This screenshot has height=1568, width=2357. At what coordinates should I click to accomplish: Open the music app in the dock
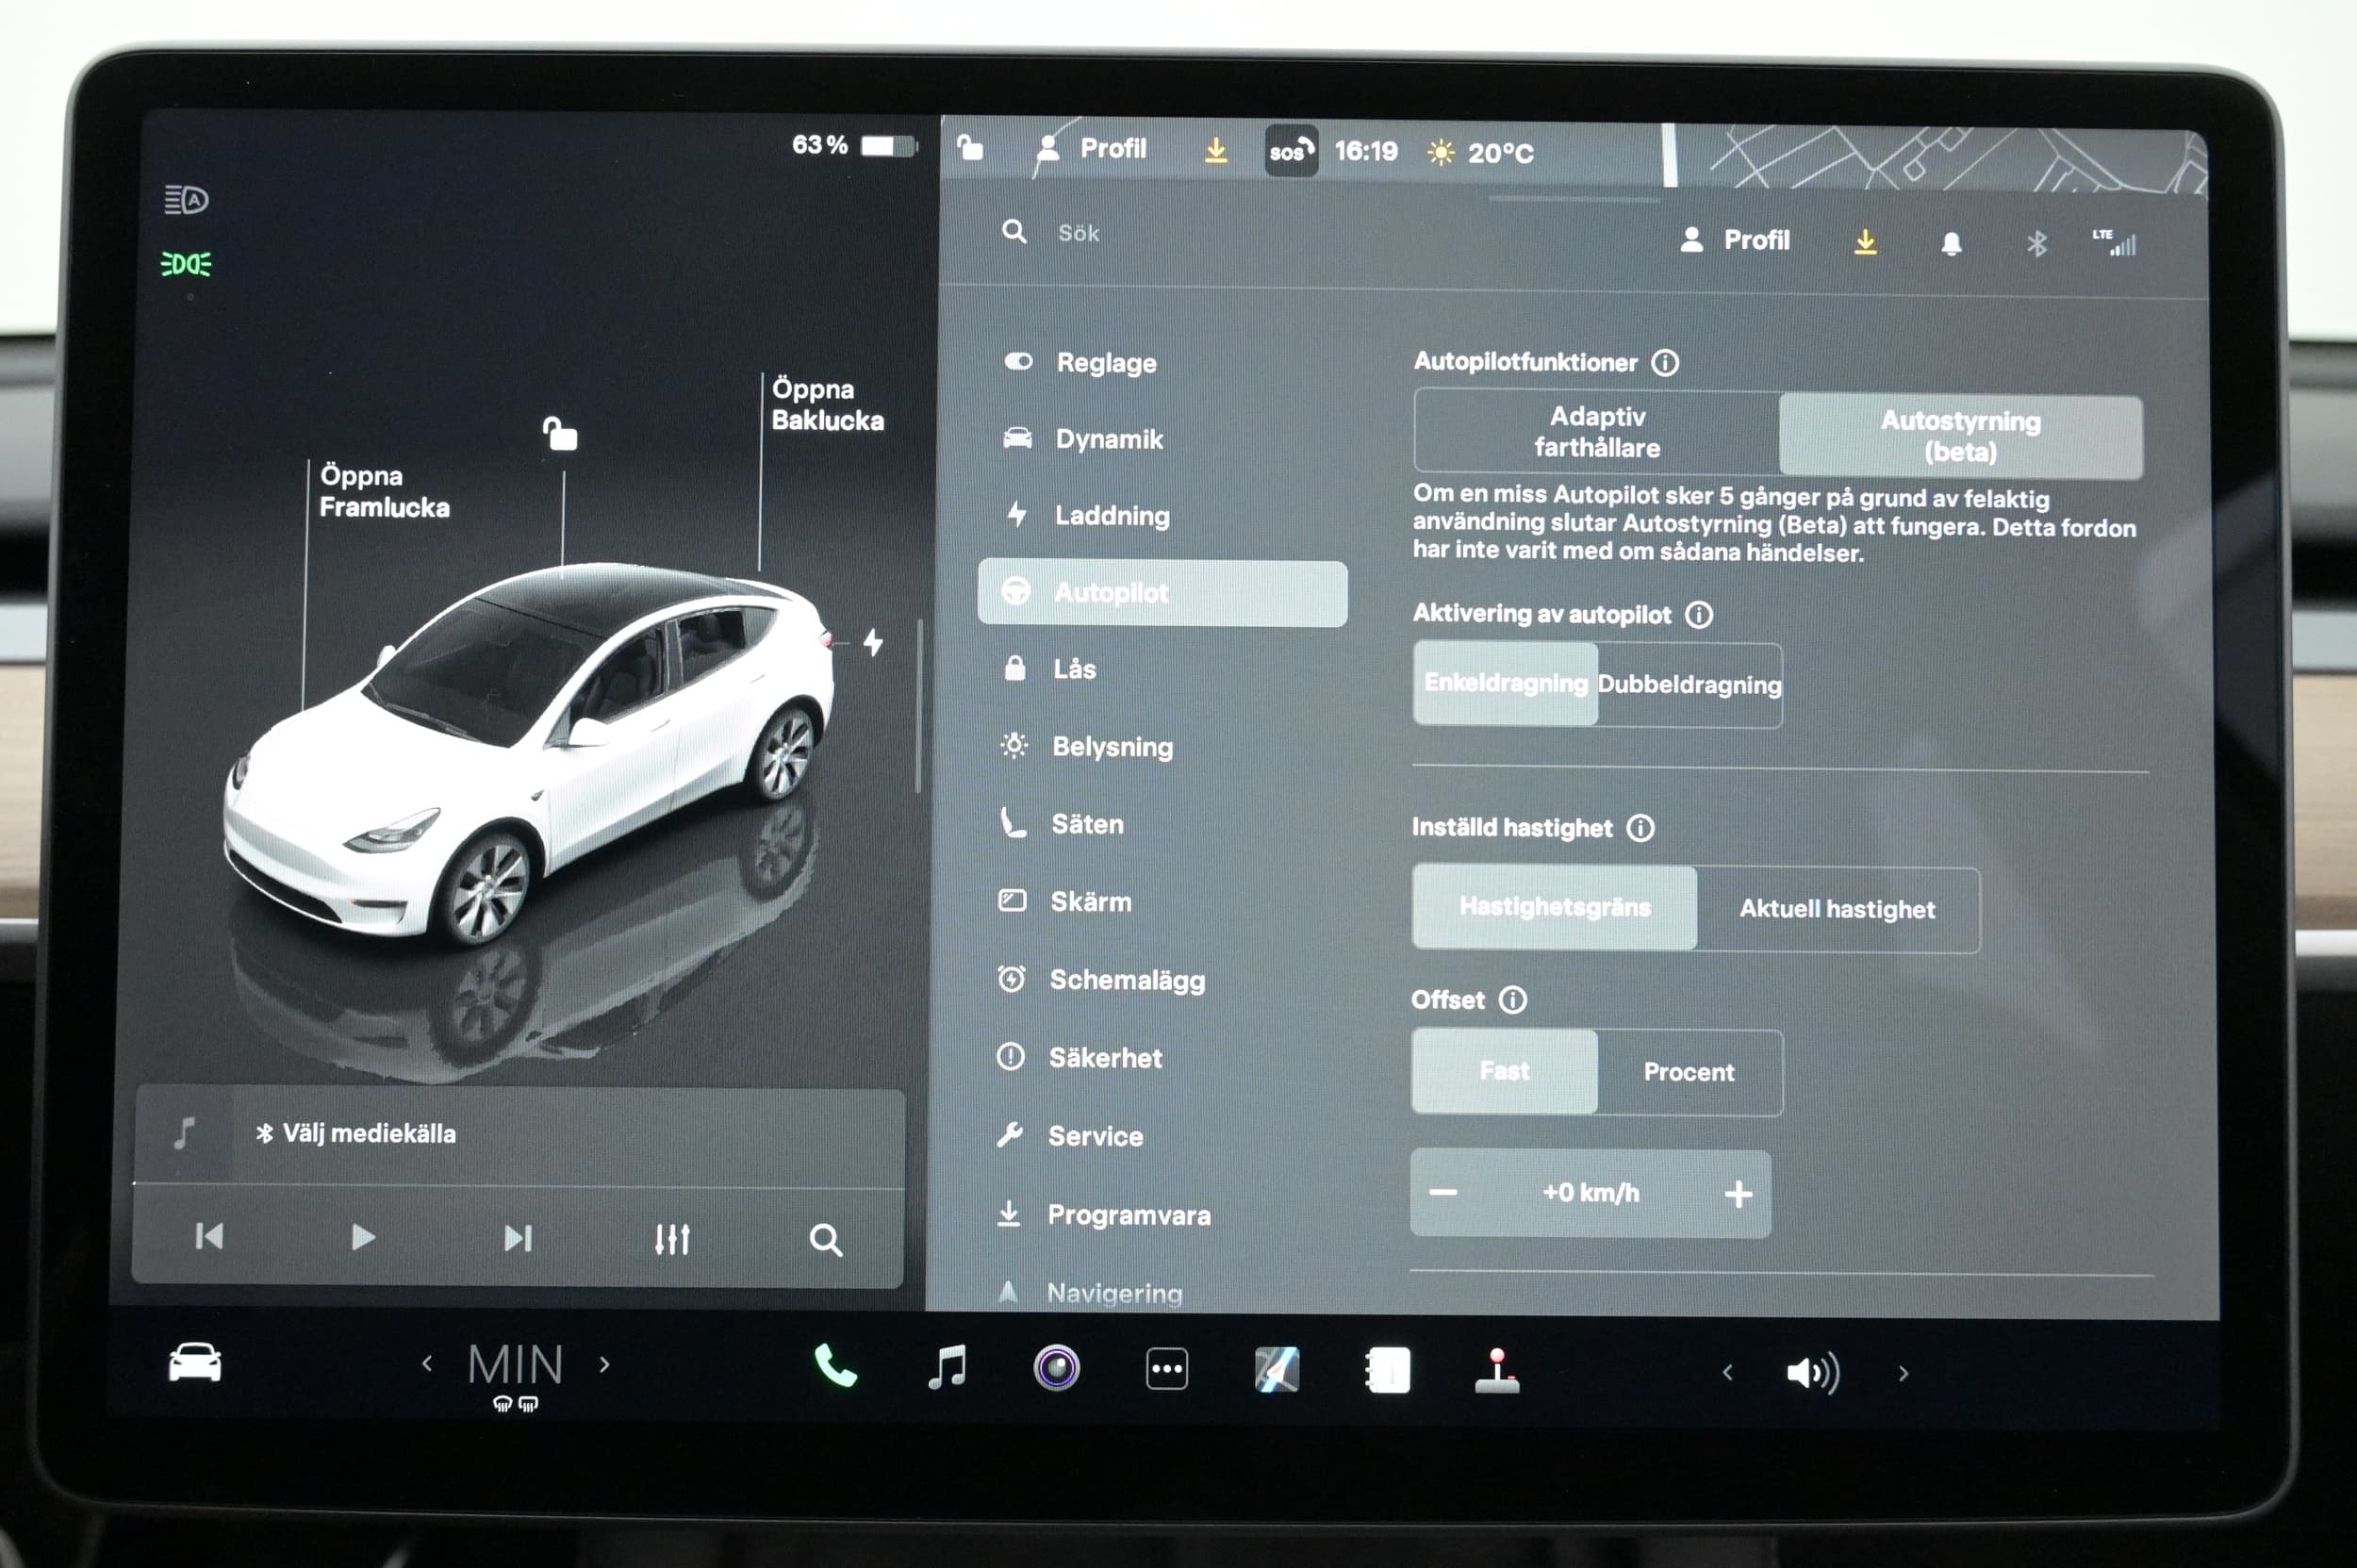[x=946, y=1367]
